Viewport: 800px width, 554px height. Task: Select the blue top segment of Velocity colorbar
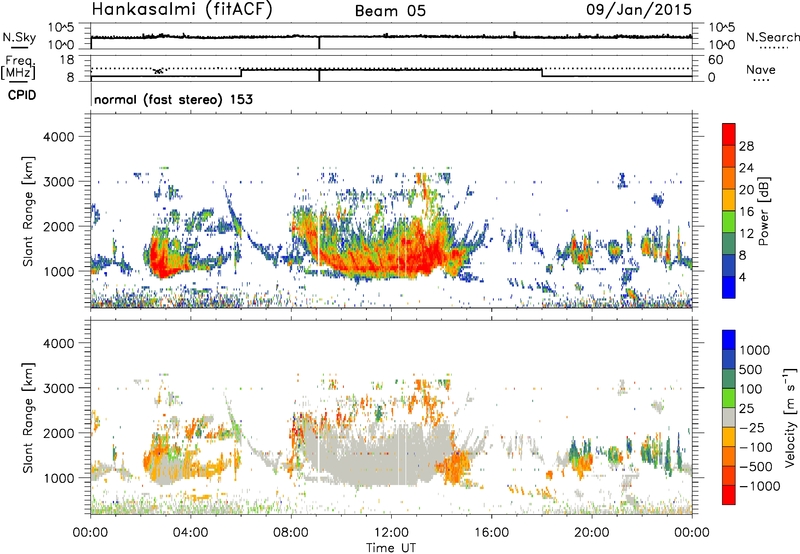click(x=729, y=340)
